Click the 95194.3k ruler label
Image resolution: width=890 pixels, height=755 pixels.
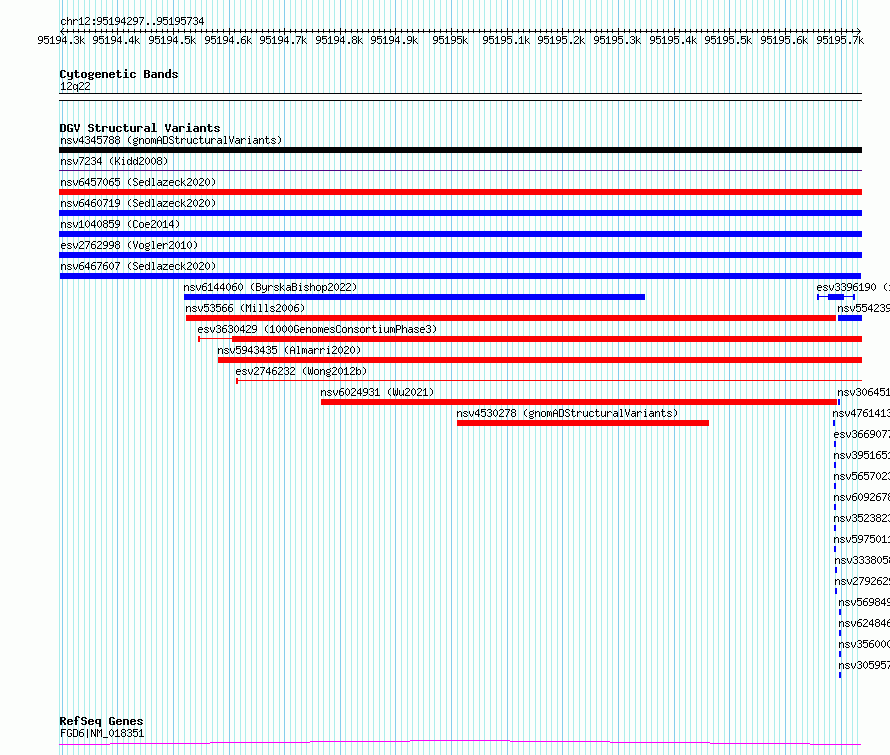tap(61, 40)
